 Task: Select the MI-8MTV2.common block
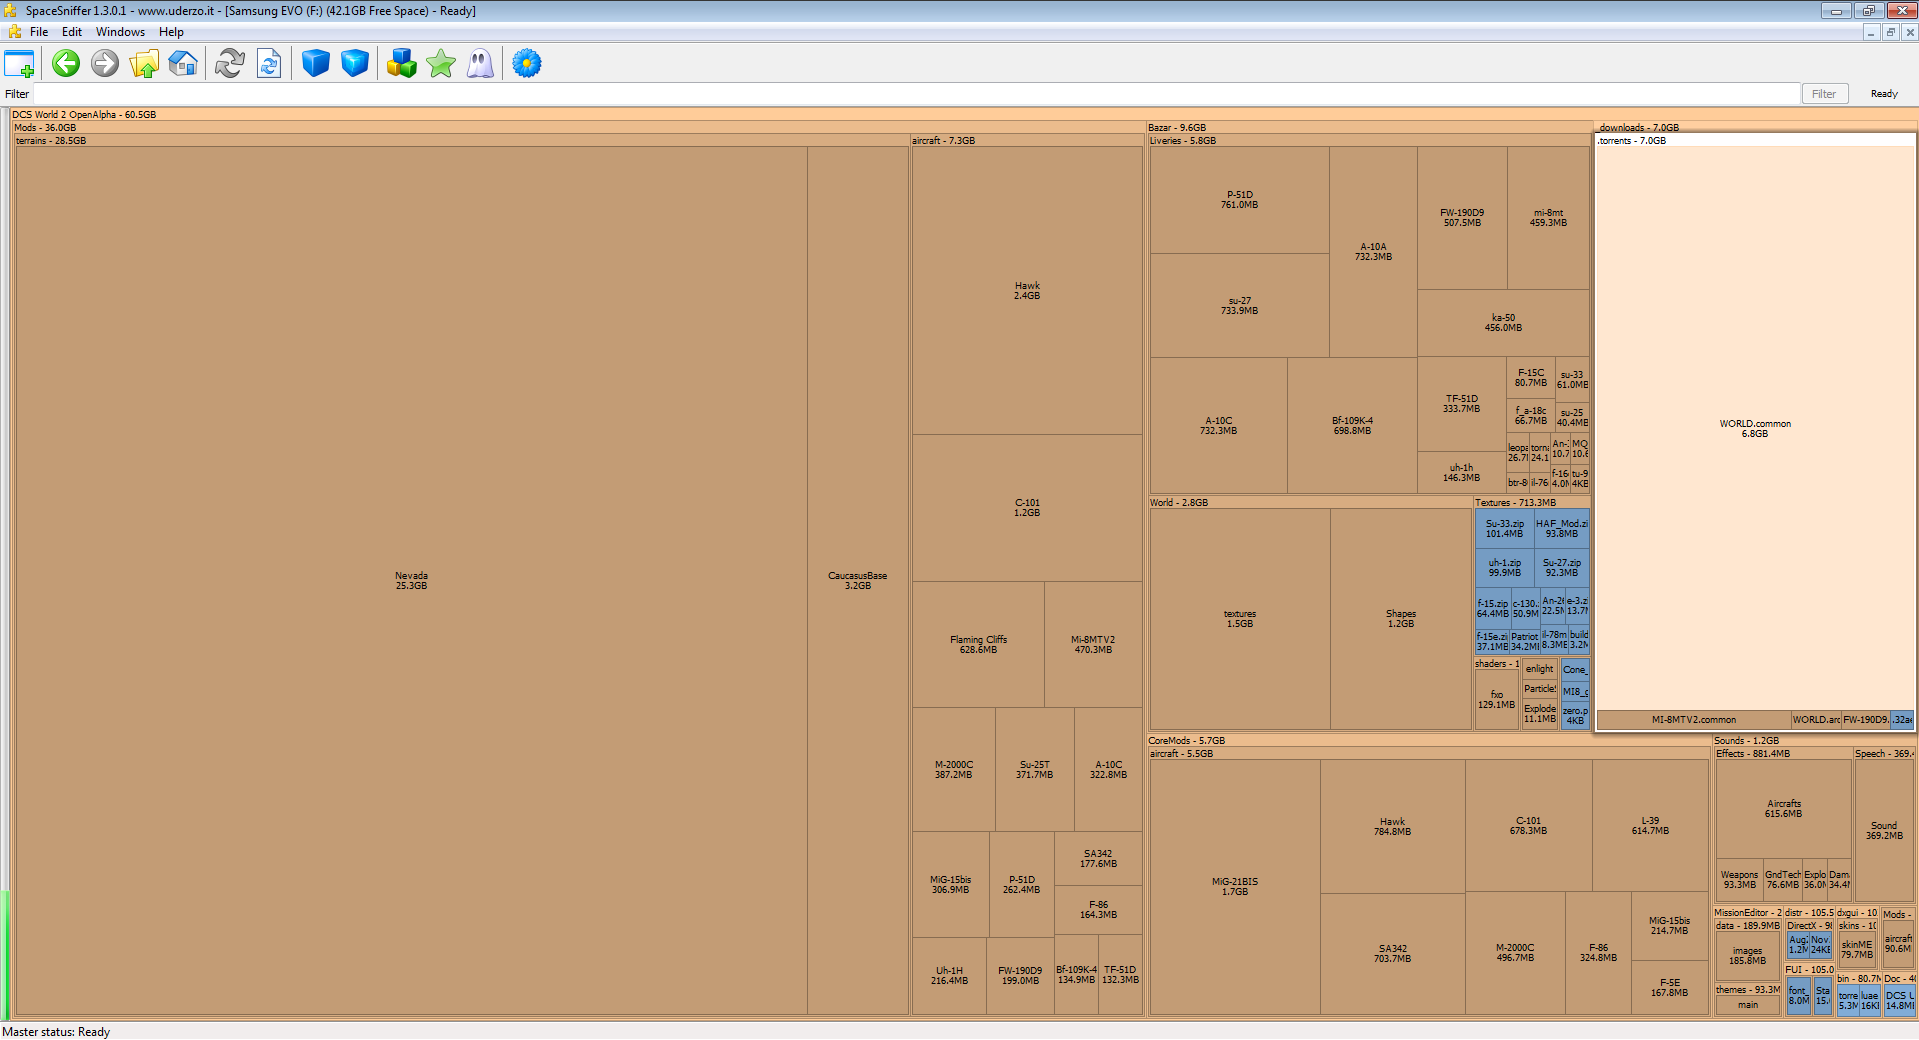coord(1693,720)
